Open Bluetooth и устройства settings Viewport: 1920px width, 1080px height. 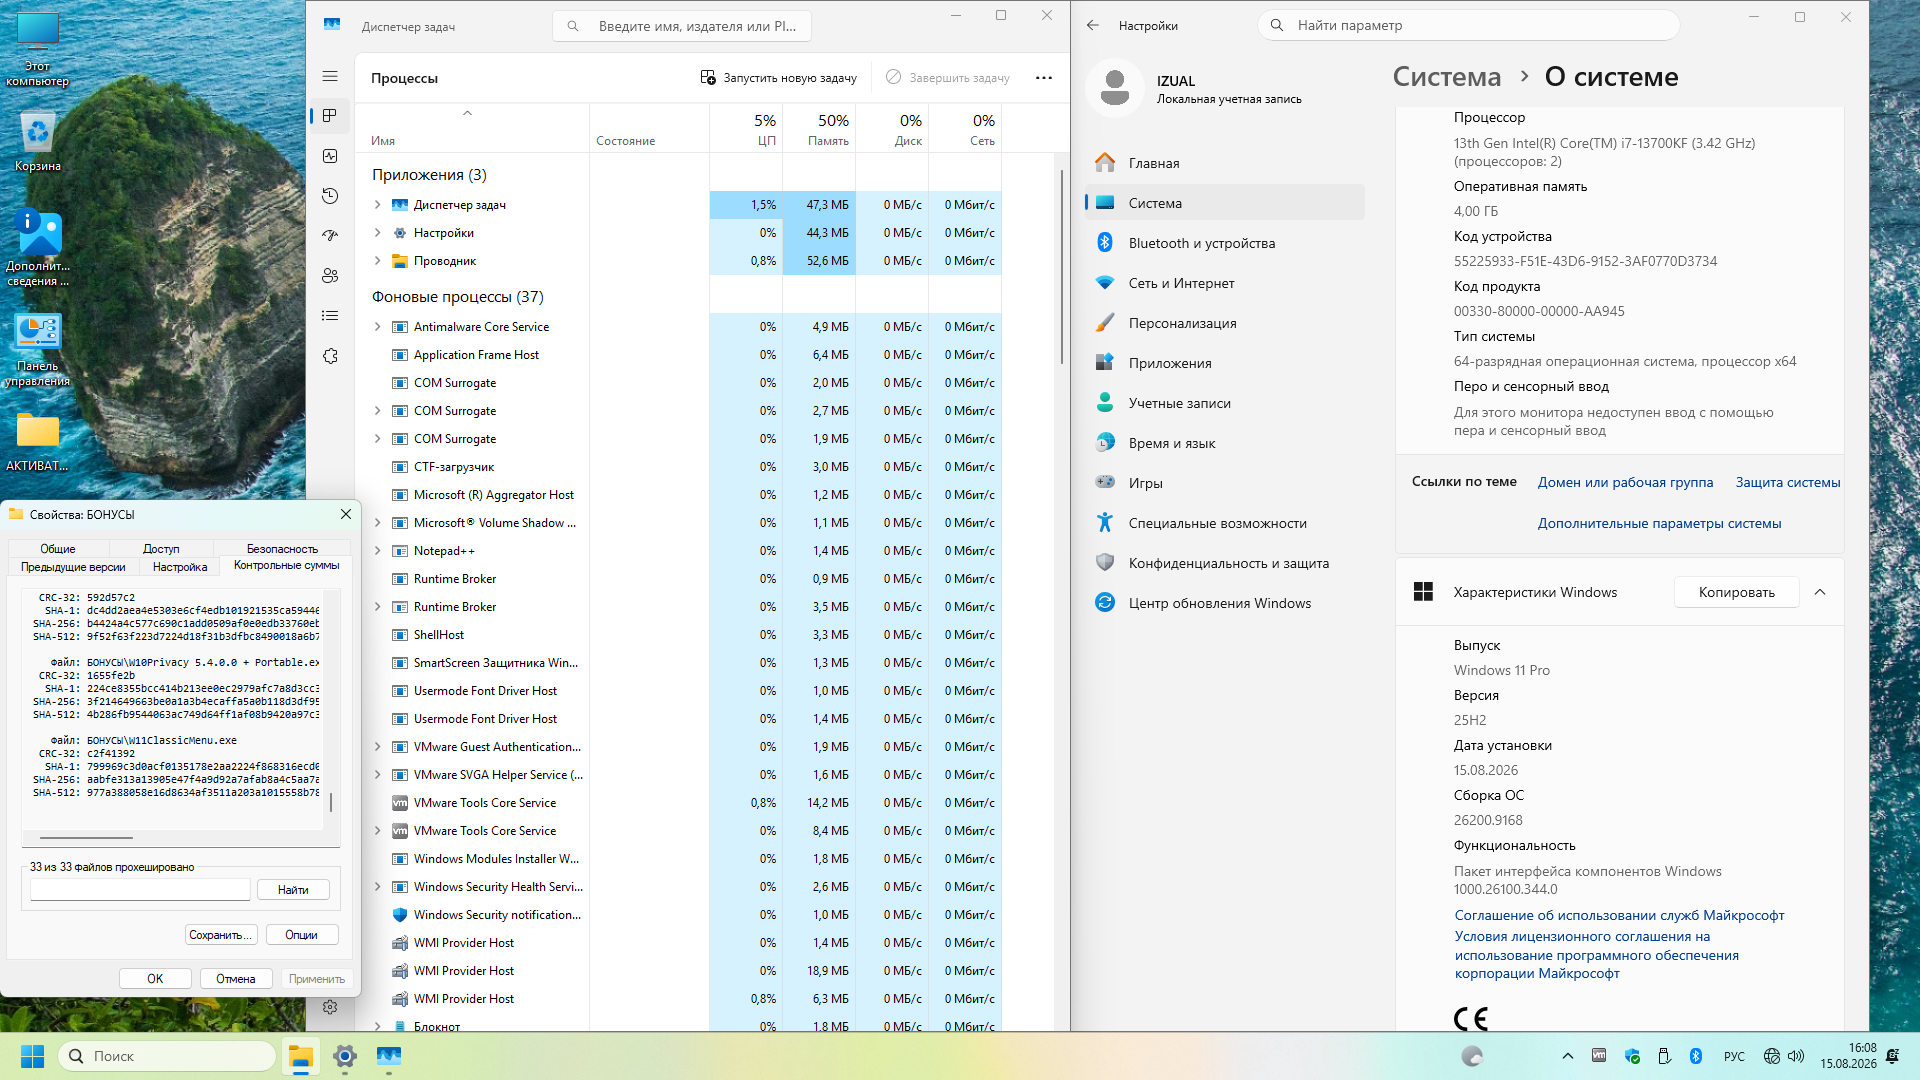(x=1225, y=243)
